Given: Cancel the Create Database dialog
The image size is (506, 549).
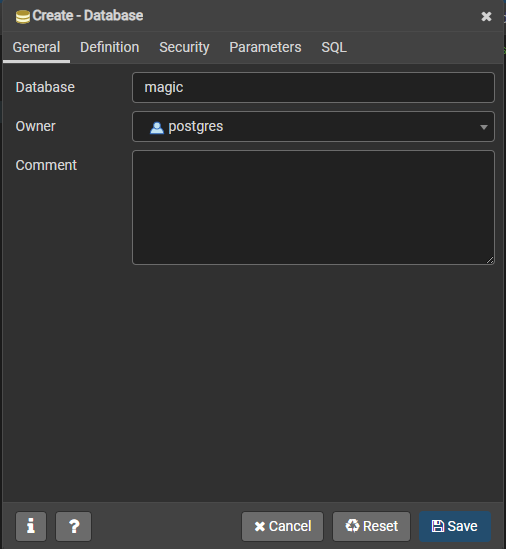Looking at the screenshot, I should point(283,526).
